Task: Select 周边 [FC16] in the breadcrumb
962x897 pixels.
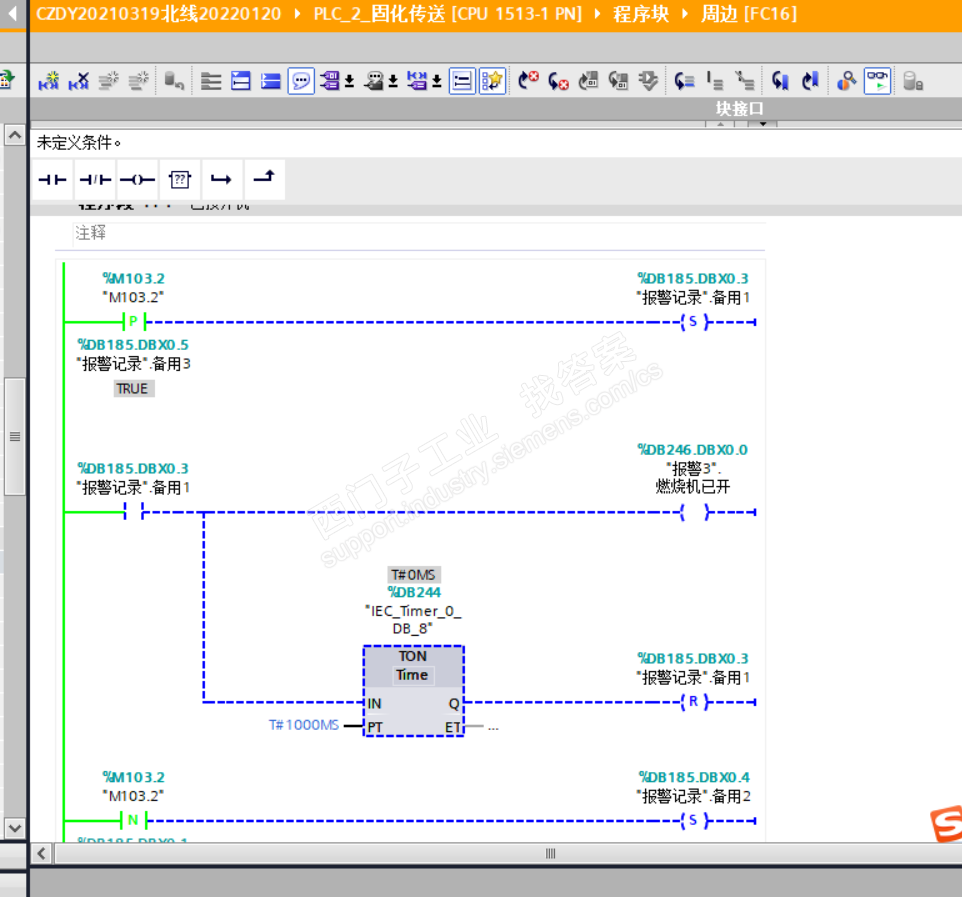Action: (747, 15)
